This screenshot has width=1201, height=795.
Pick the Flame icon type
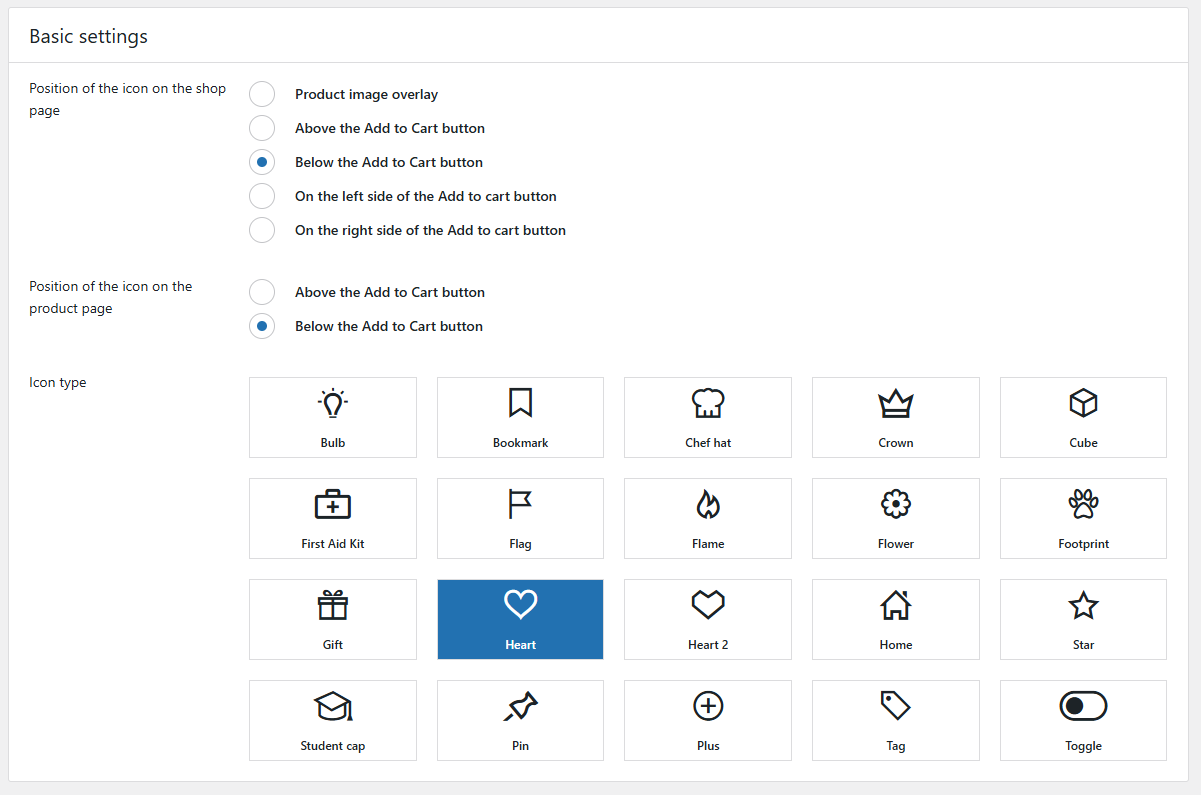[707, 518]
